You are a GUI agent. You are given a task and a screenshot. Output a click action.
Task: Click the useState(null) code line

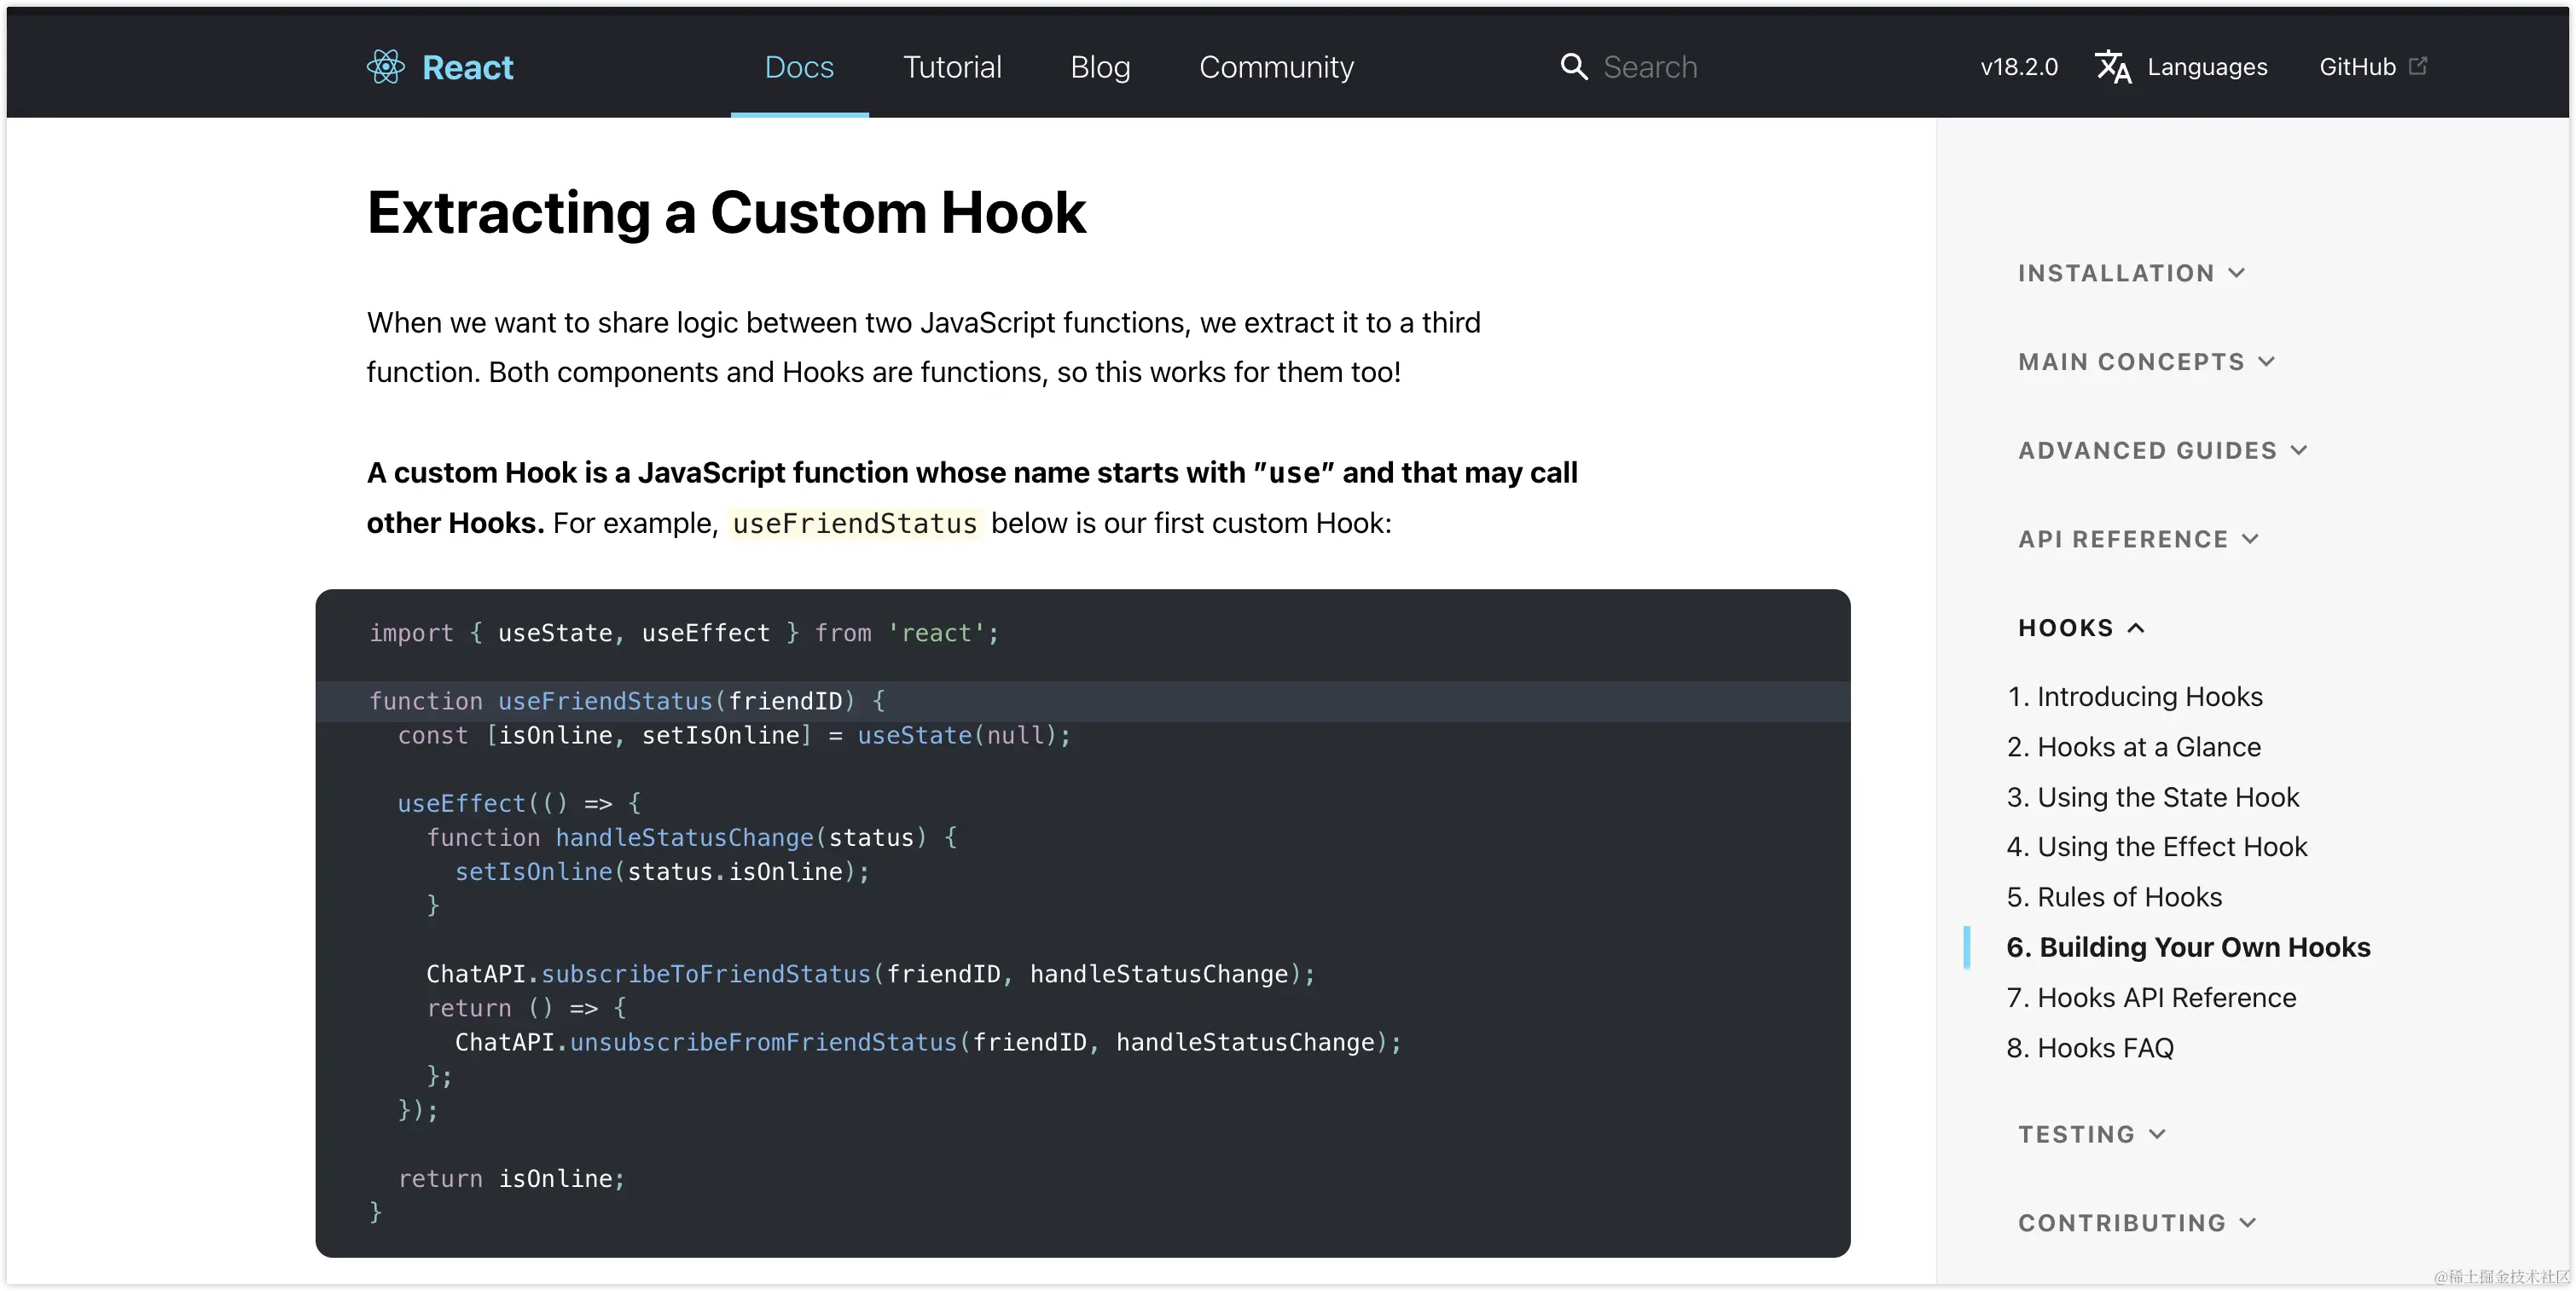[x=734, y=736]
